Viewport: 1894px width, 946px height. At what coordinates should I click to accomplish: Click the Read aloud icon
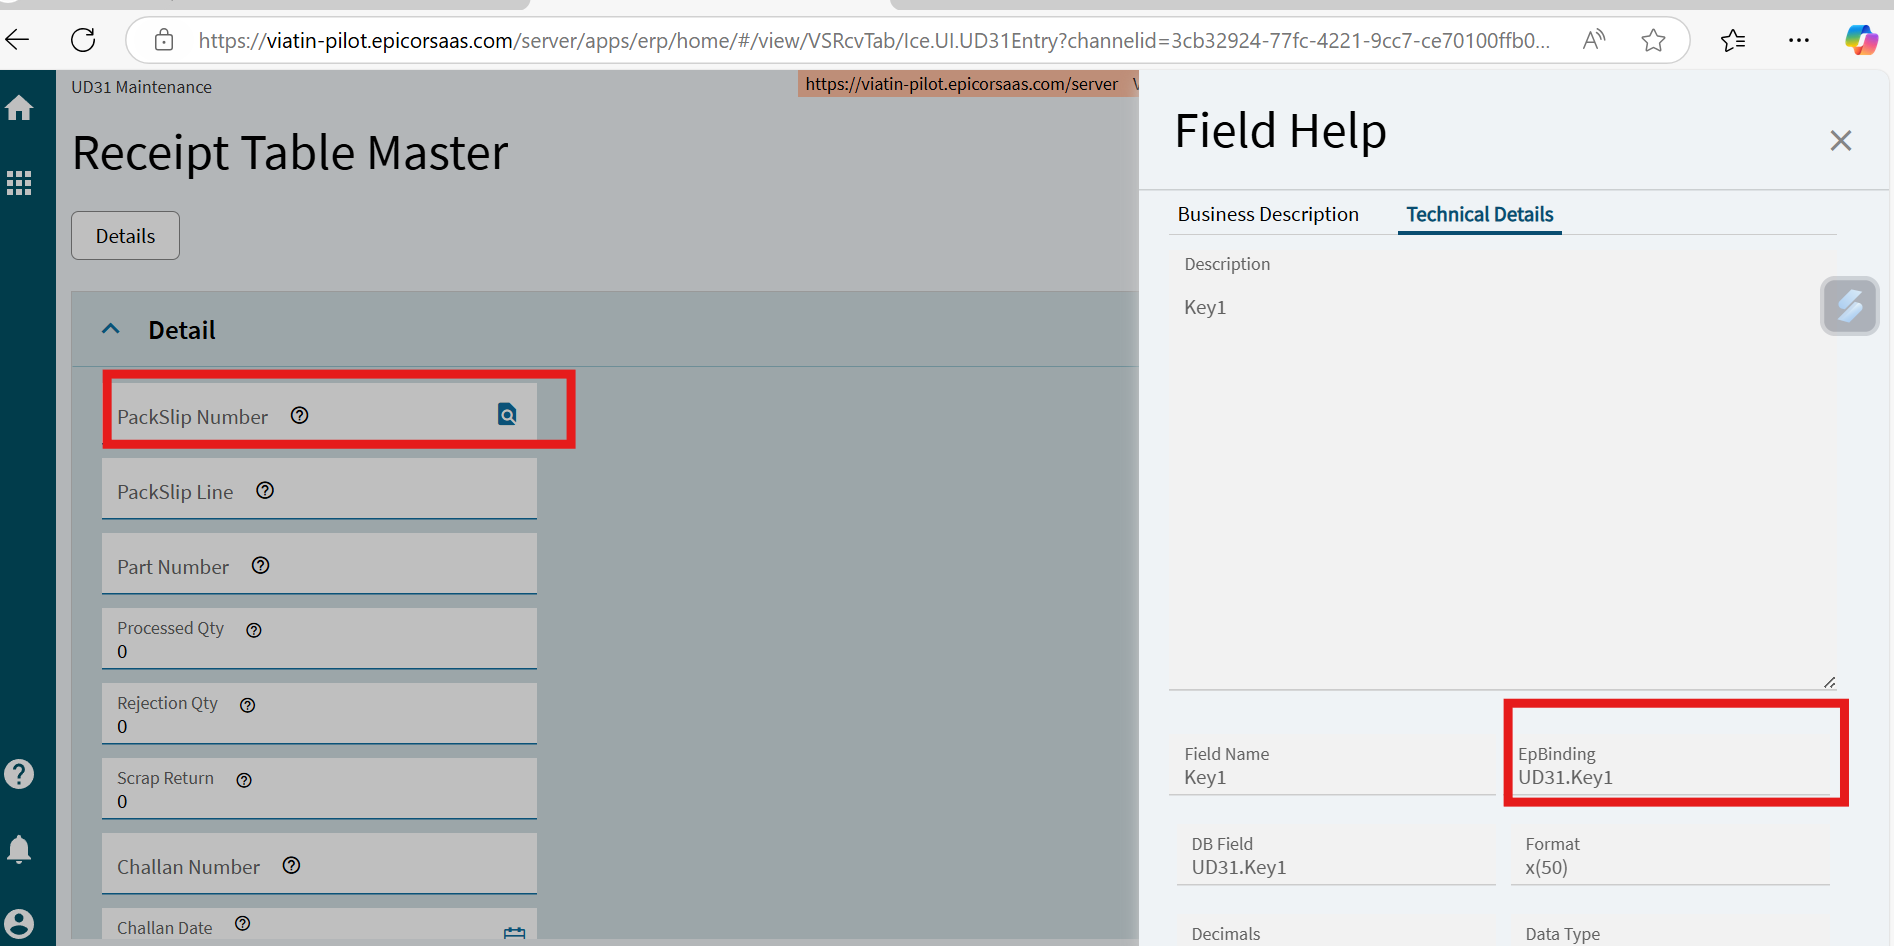pos(1594,40)
